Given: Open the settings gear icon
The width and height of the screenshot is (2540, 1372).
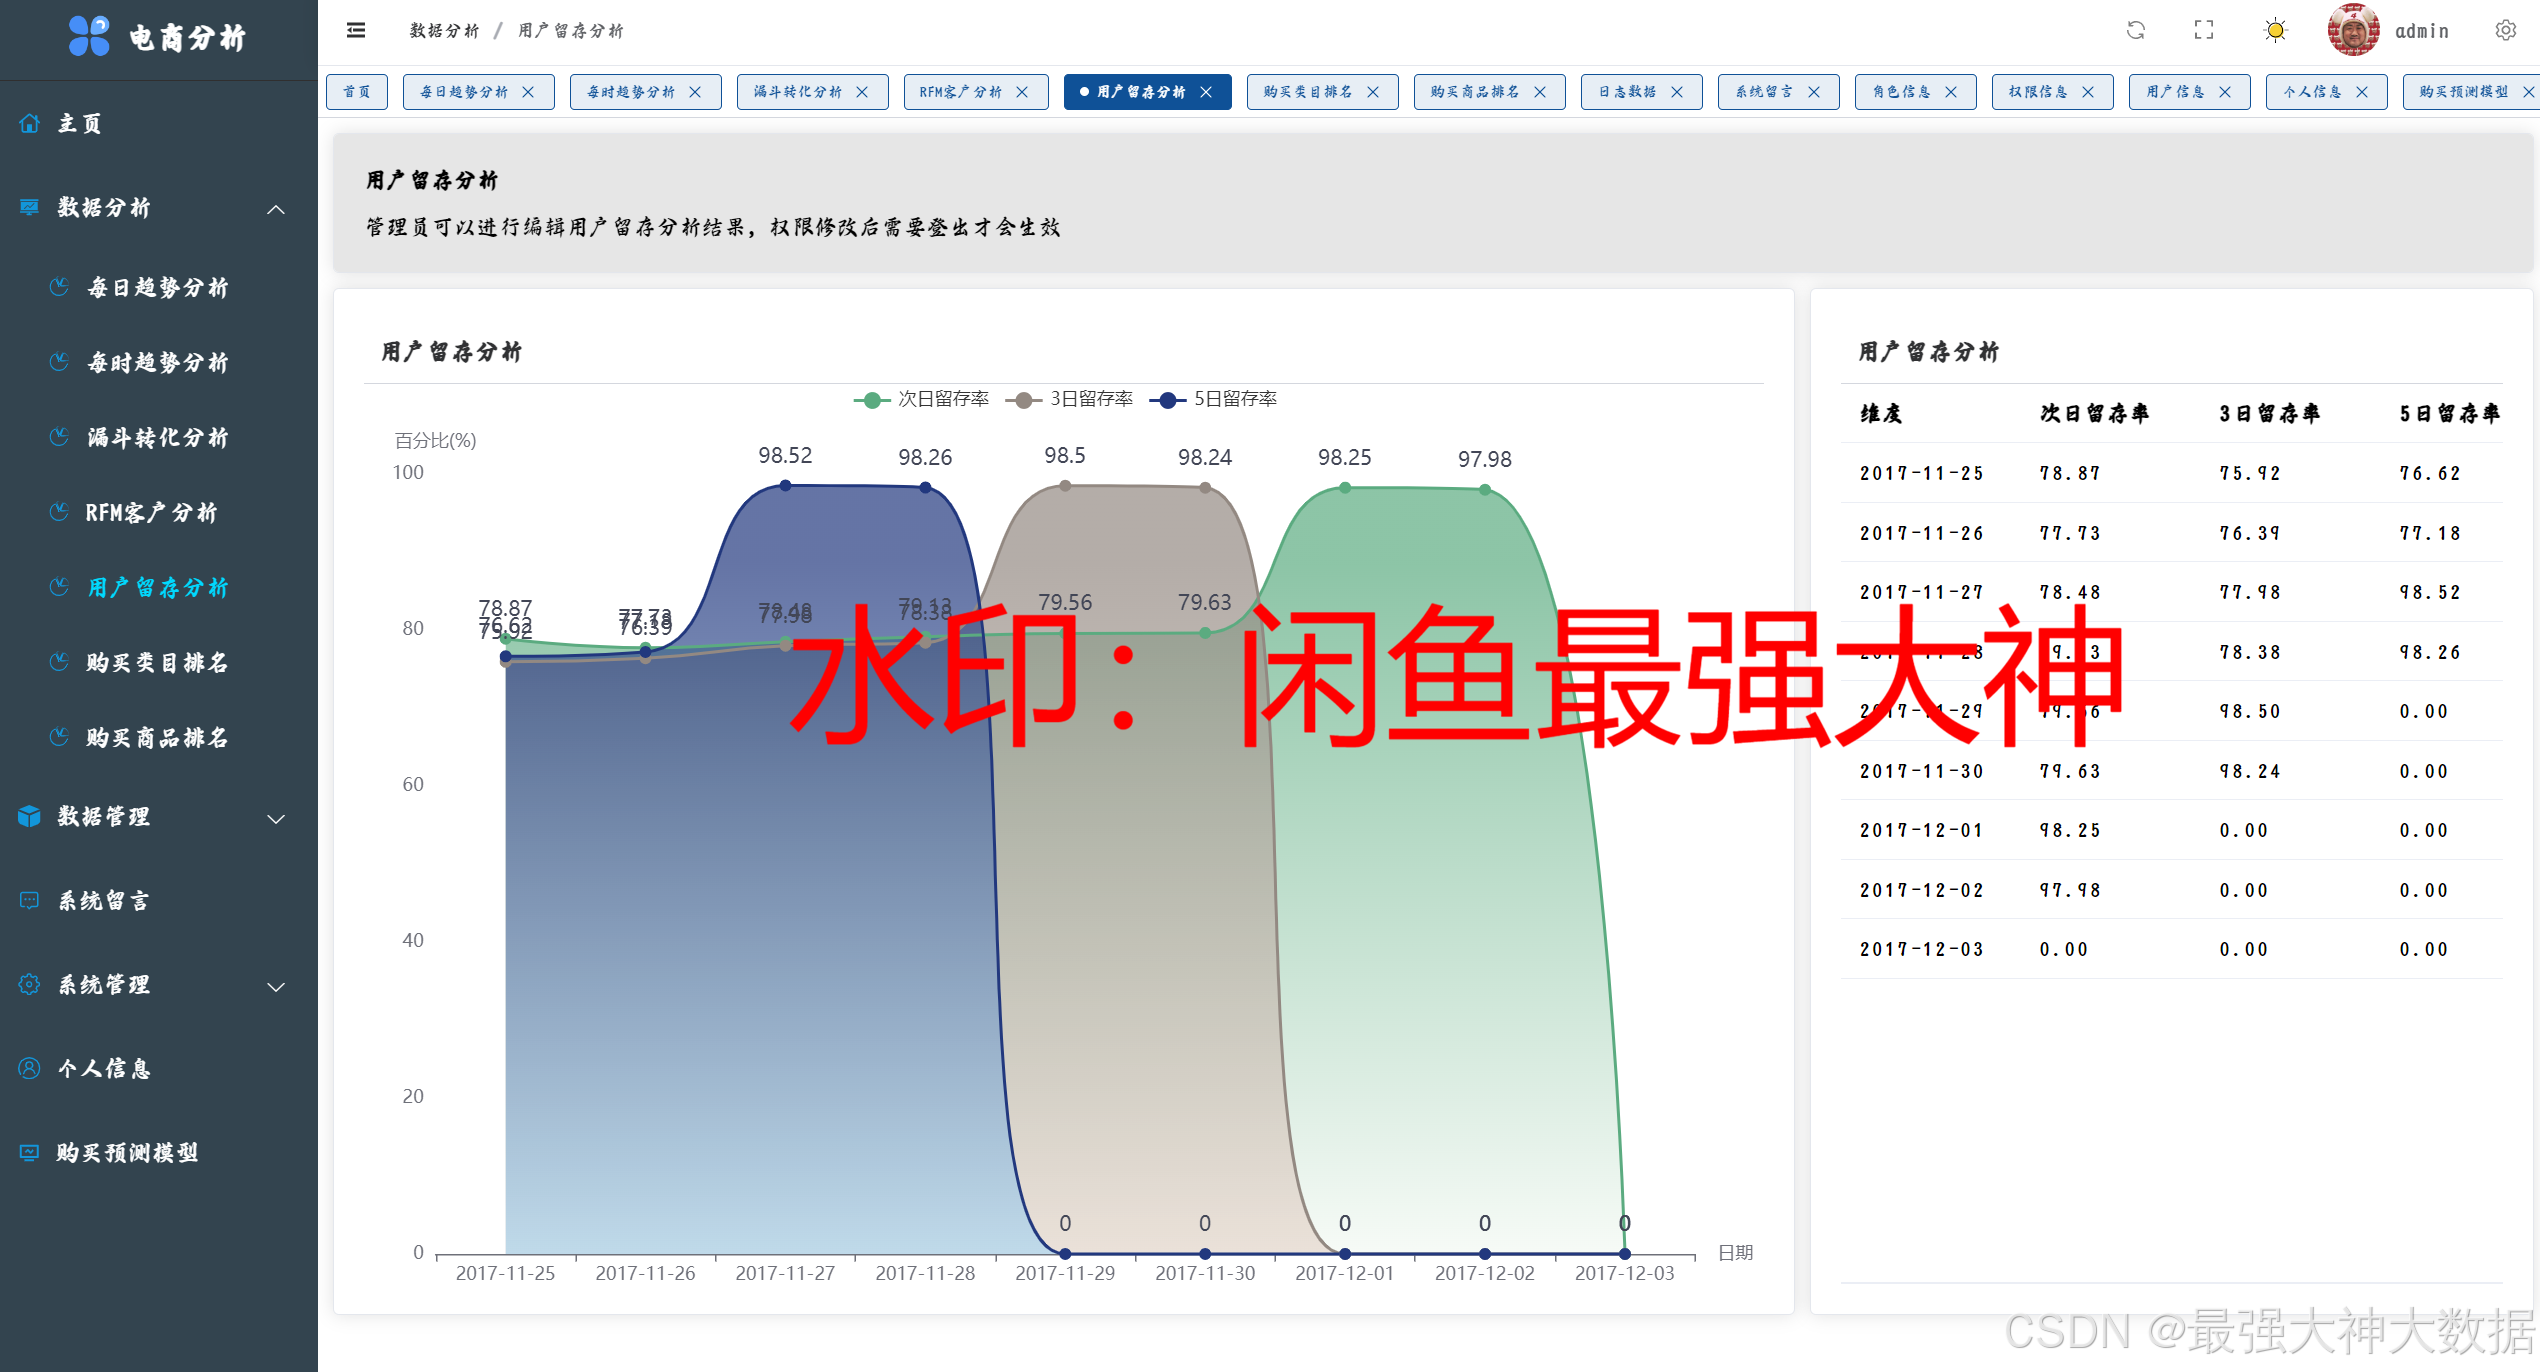Looking at the screenshot, I should pos(2505,31).
